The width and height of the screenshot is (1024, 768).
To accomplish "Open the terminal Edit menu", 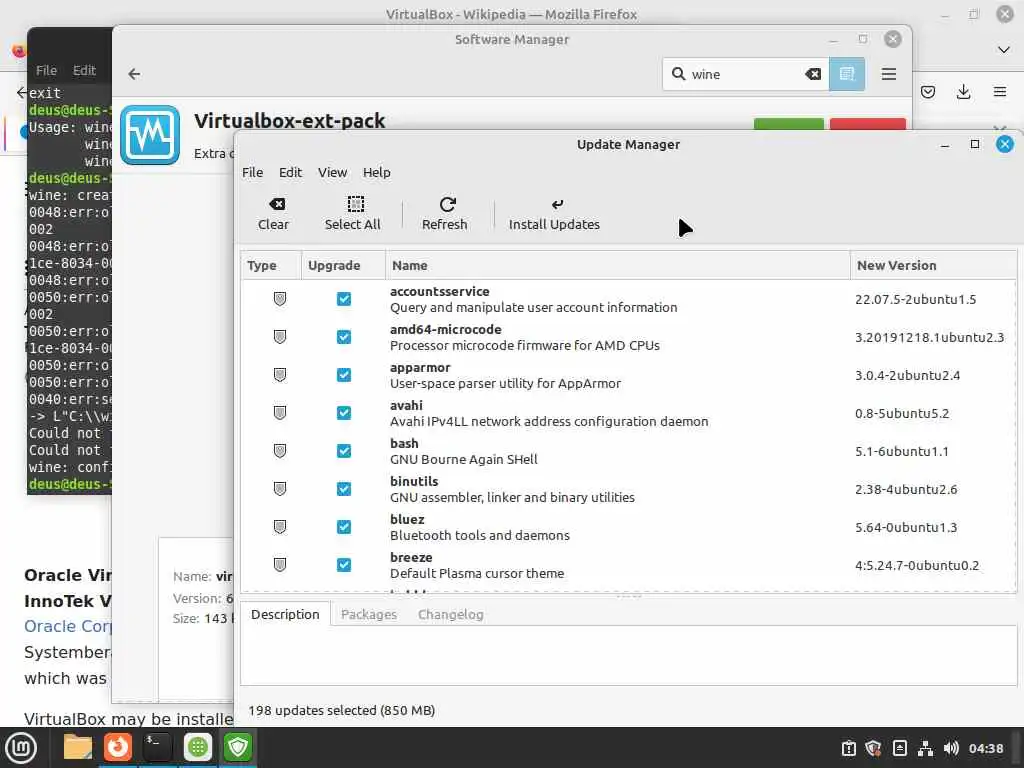I will tap(84, 70).
